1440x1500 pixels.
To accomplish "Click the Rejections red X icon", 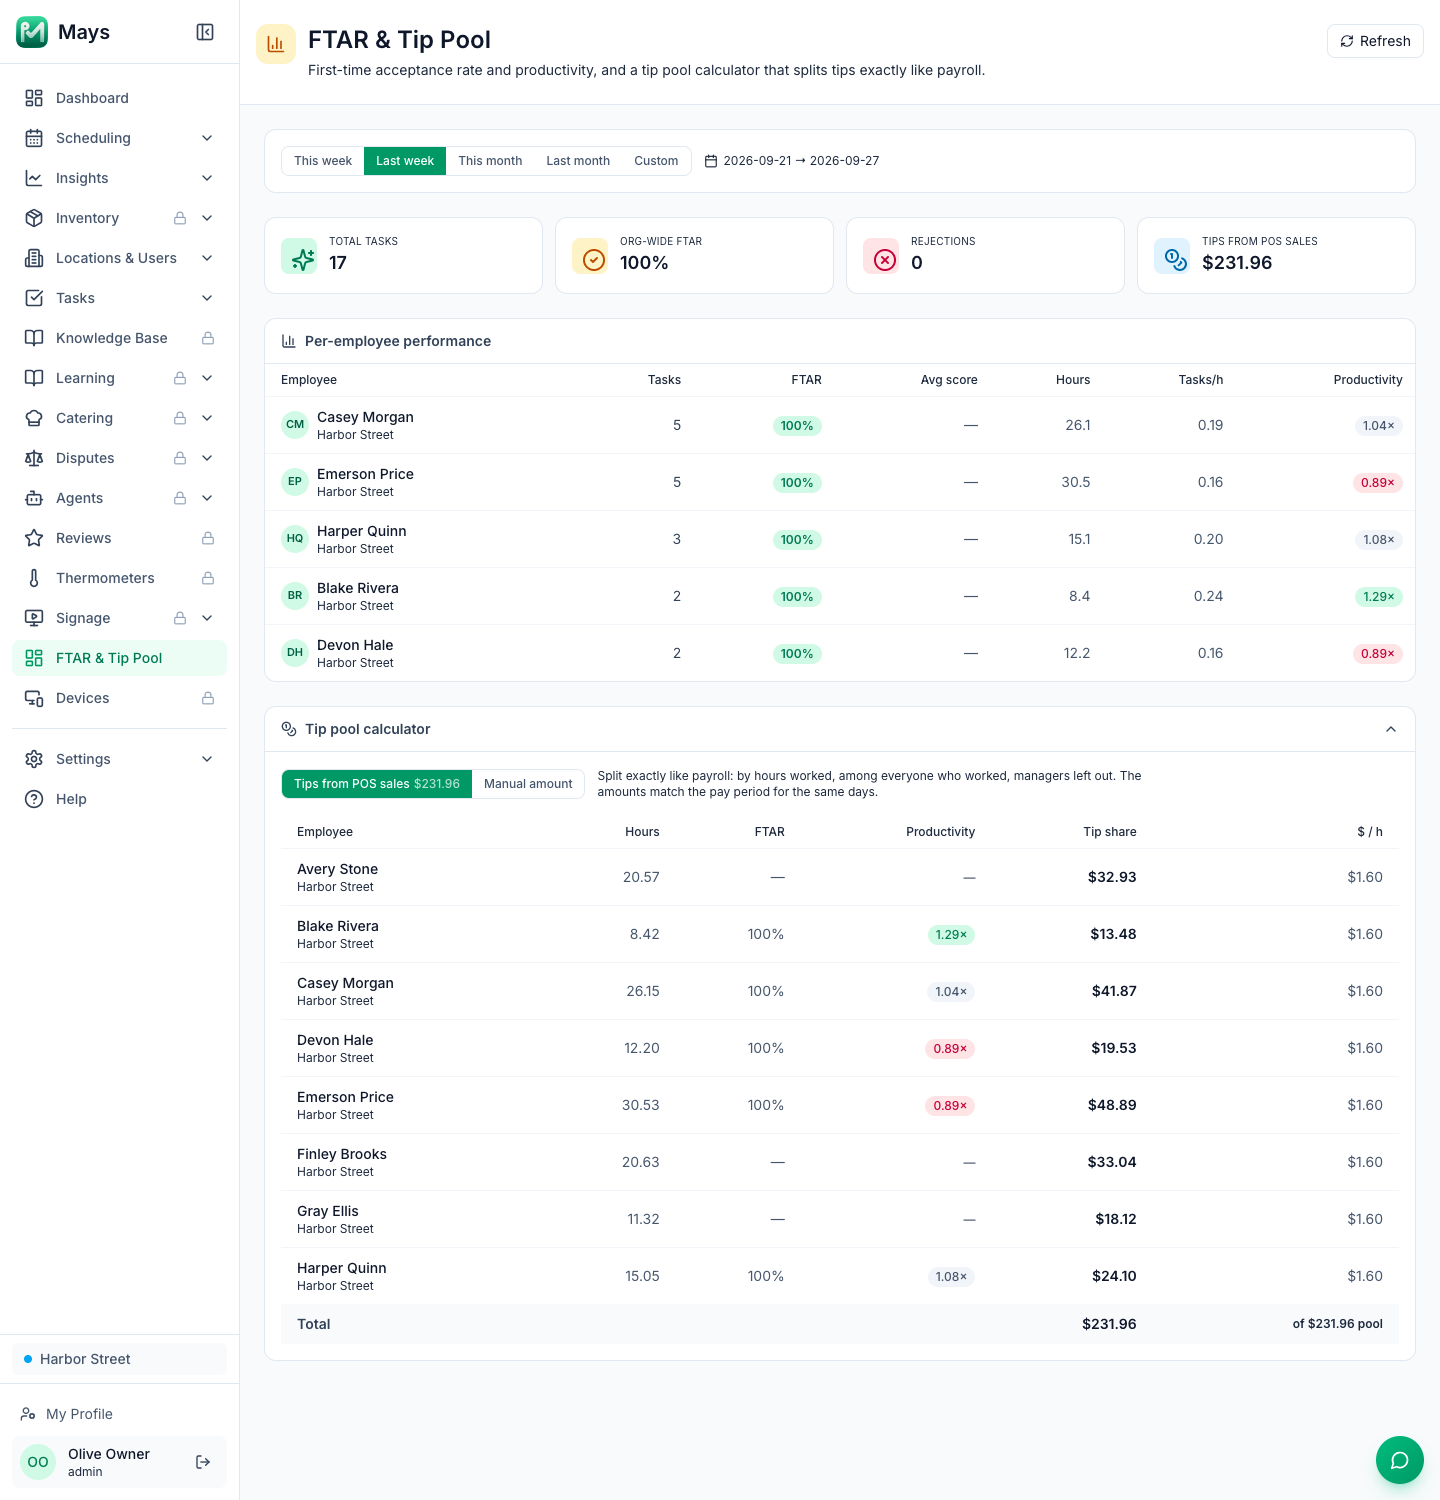I will point(881,256).
